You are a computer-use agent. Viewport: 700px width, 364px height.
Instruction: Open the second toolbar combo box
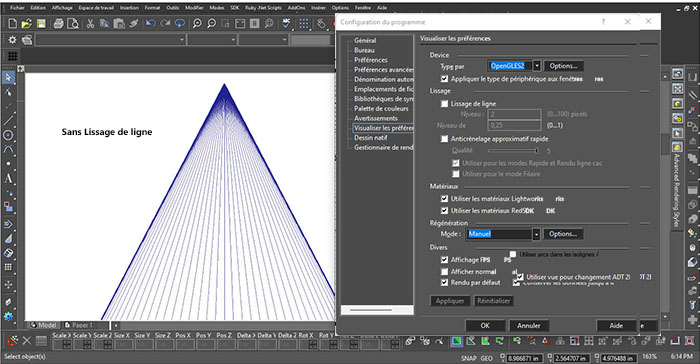tap(212, 40)
